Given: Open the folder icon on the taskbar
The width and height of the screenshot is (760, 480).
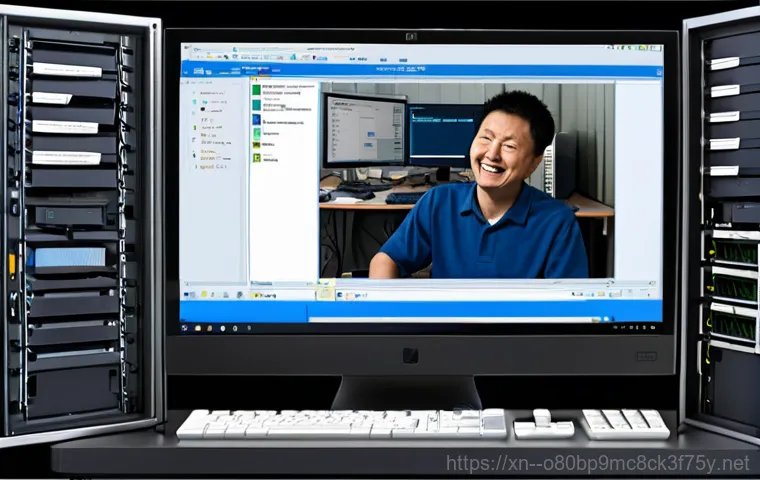Looking at the screenshot, I should point(198,328).
